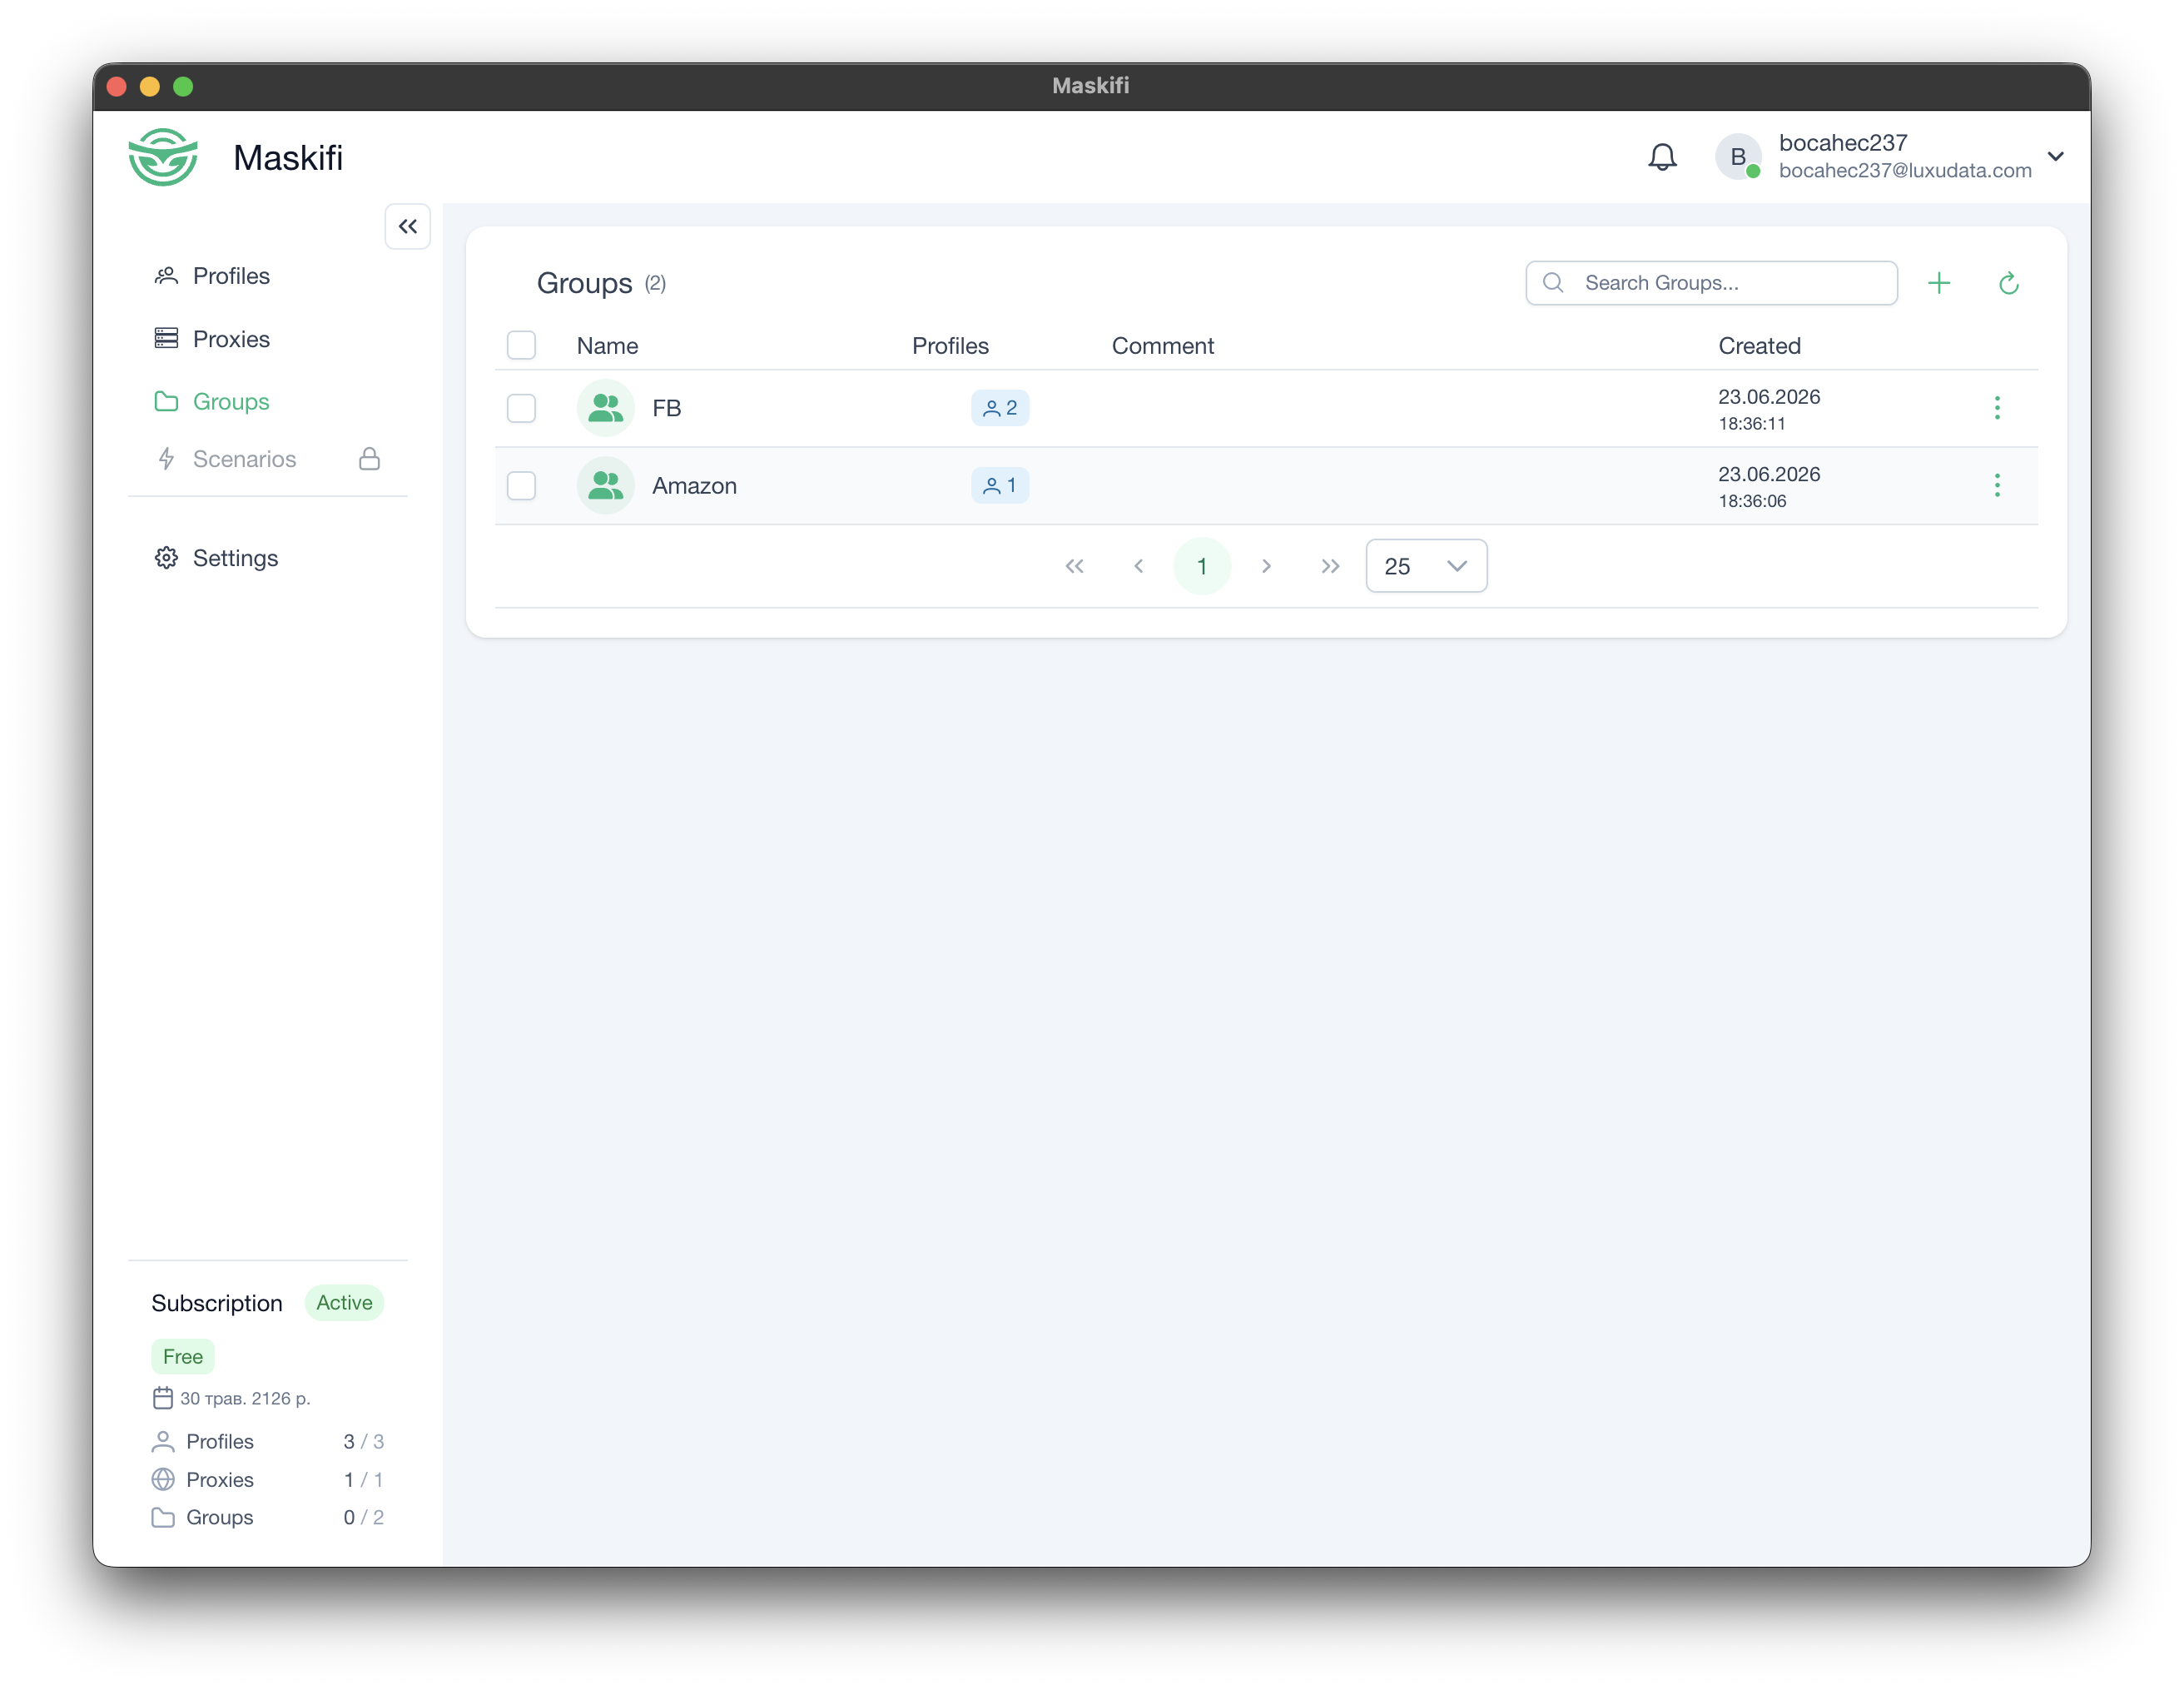Click the macOS green zoom button

(183, 87)
